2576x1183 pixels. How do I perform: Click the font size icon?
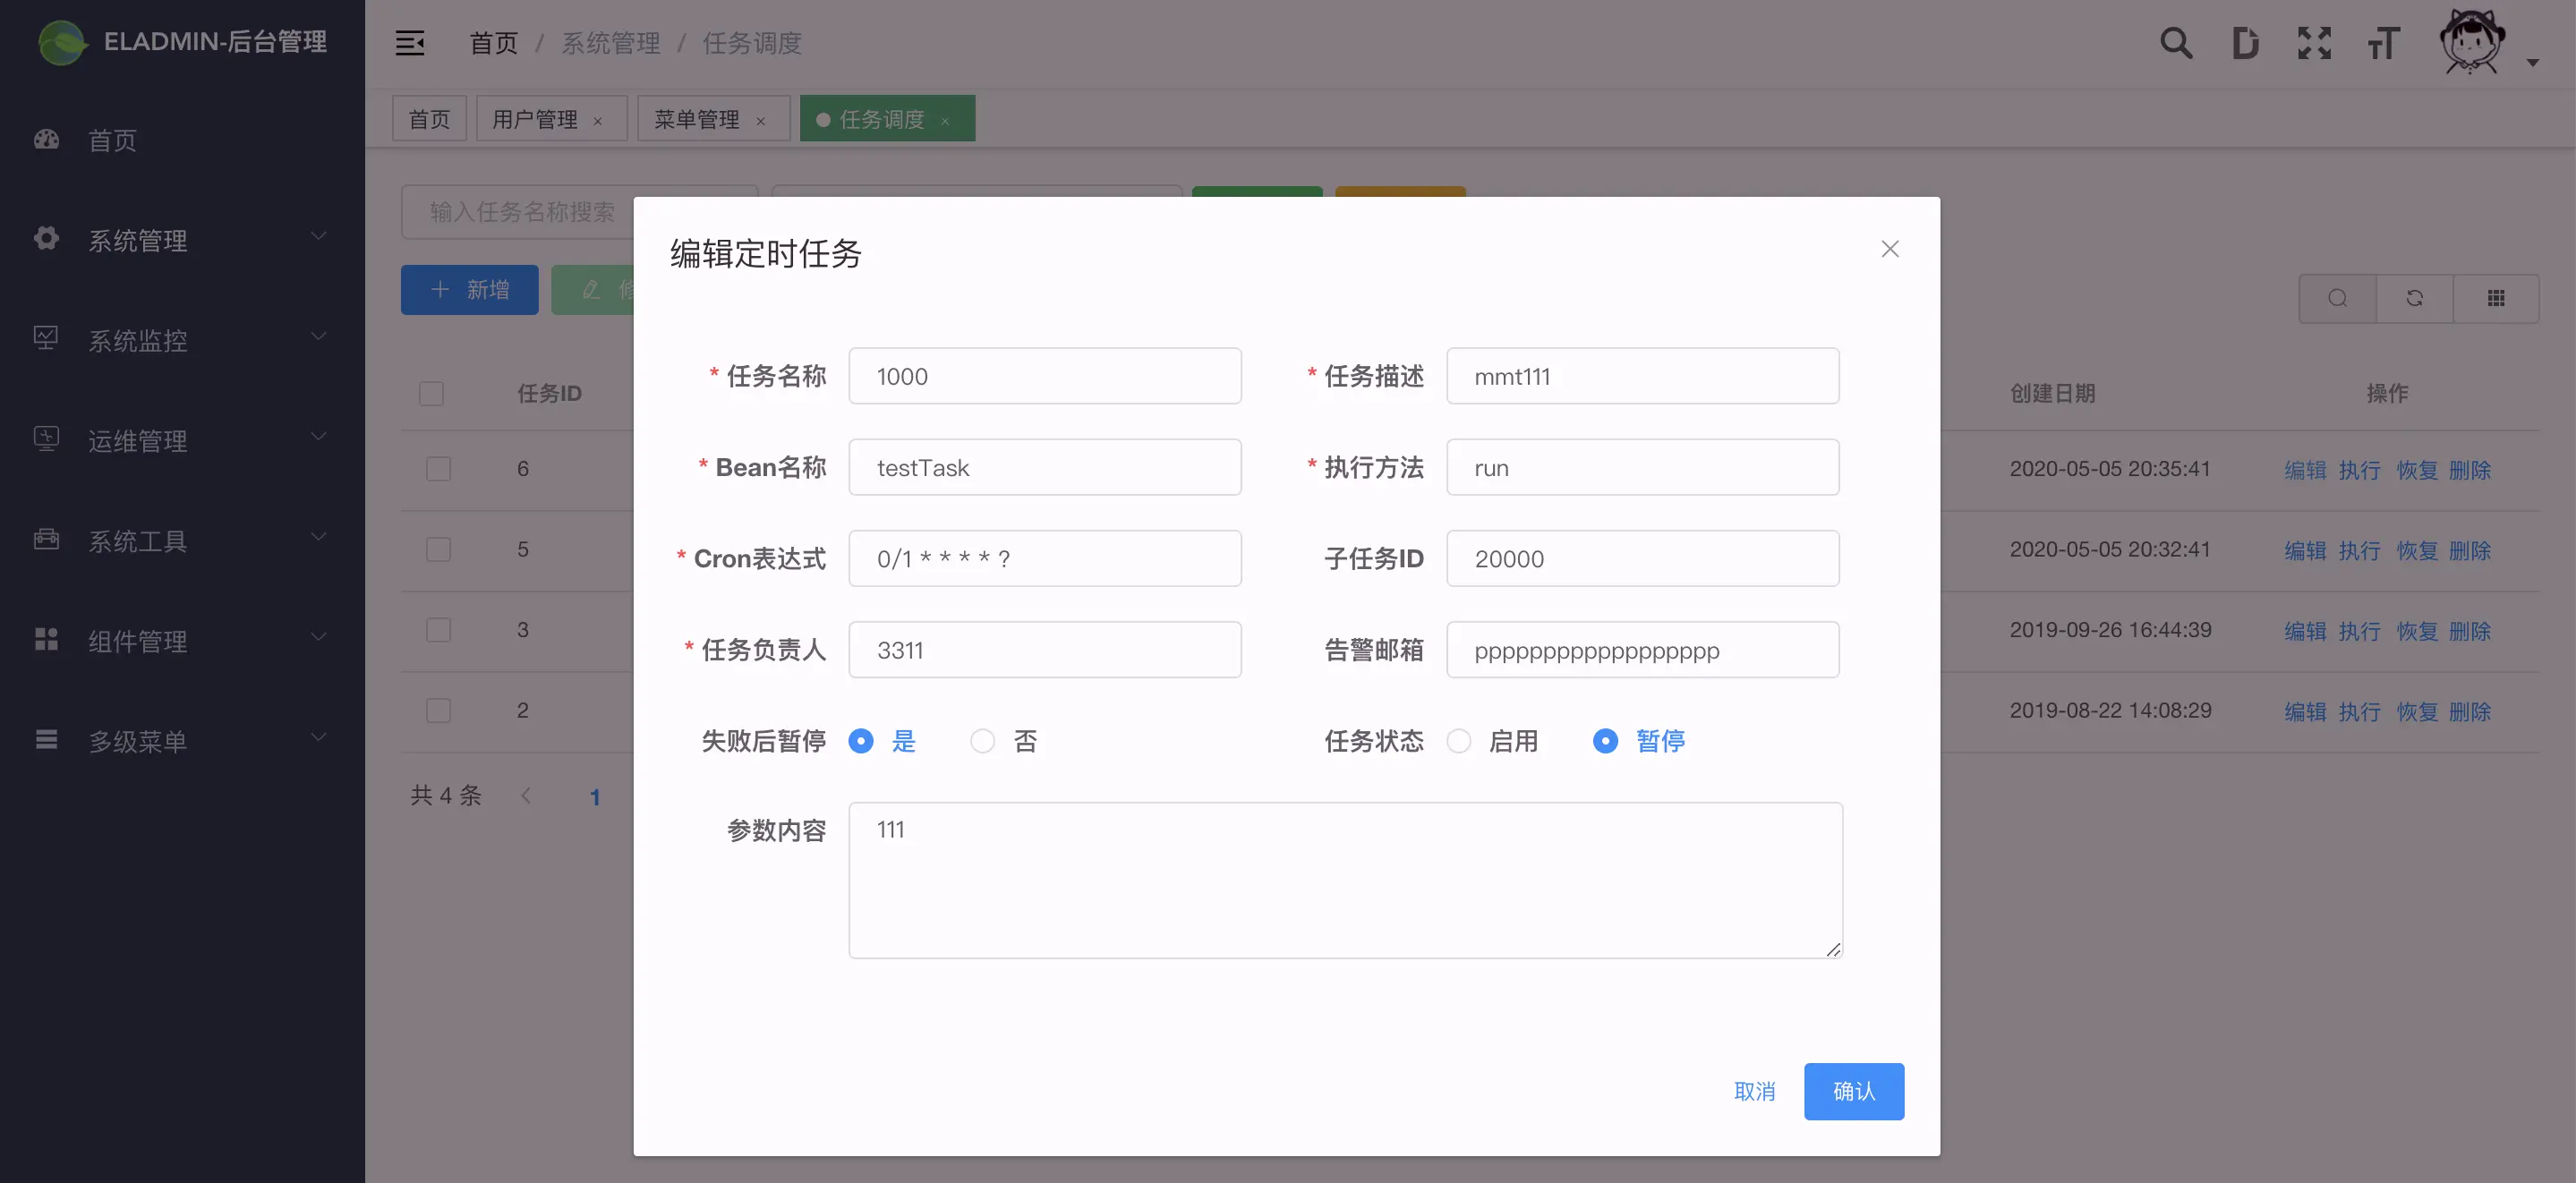point(2383,43)
